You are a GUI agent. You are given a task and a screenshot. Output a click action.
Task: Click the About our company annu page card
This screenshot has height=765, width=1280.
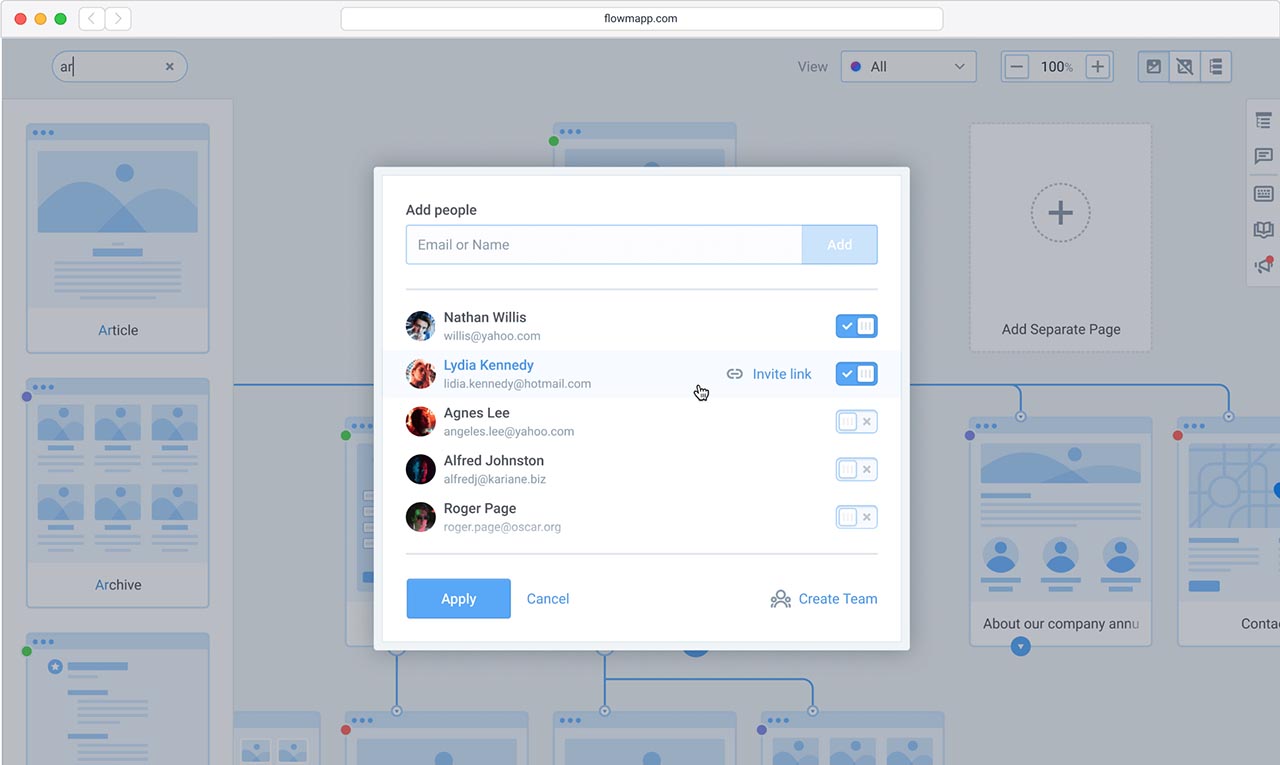pyautogui.click(x=1061, y=532)
